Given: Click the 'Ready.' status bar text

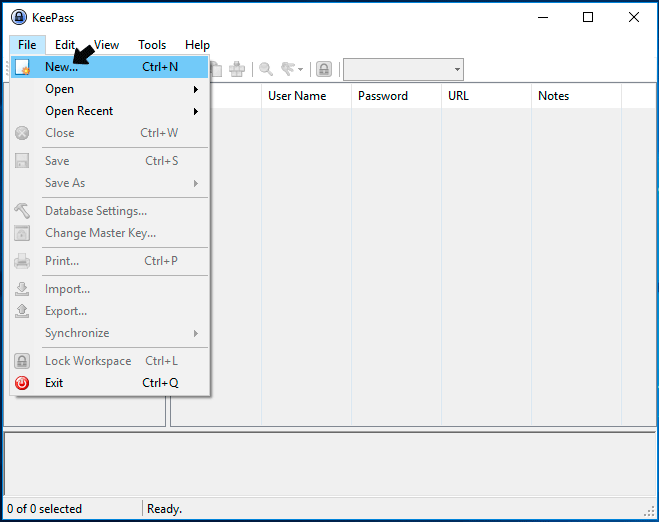Looking at the screenshot, I should point(164,509).
